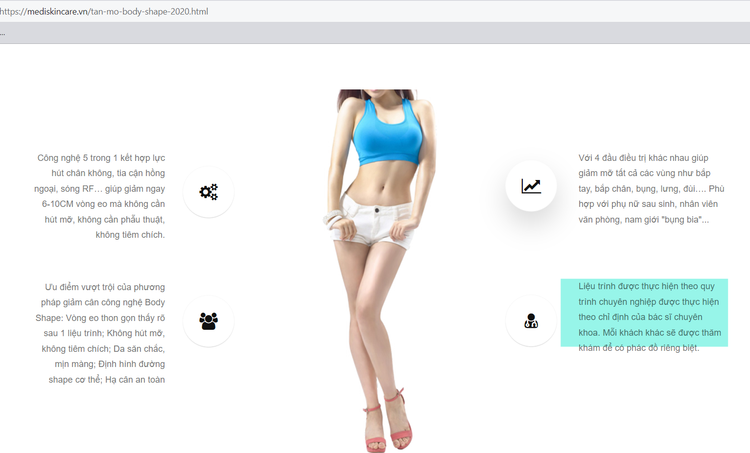Click the text 'hút mỡ, không cần phẫu thuật'
Image resolution: width=750 pixels, height=453 pixels.
pyautogui.click(x=108, y=219)
